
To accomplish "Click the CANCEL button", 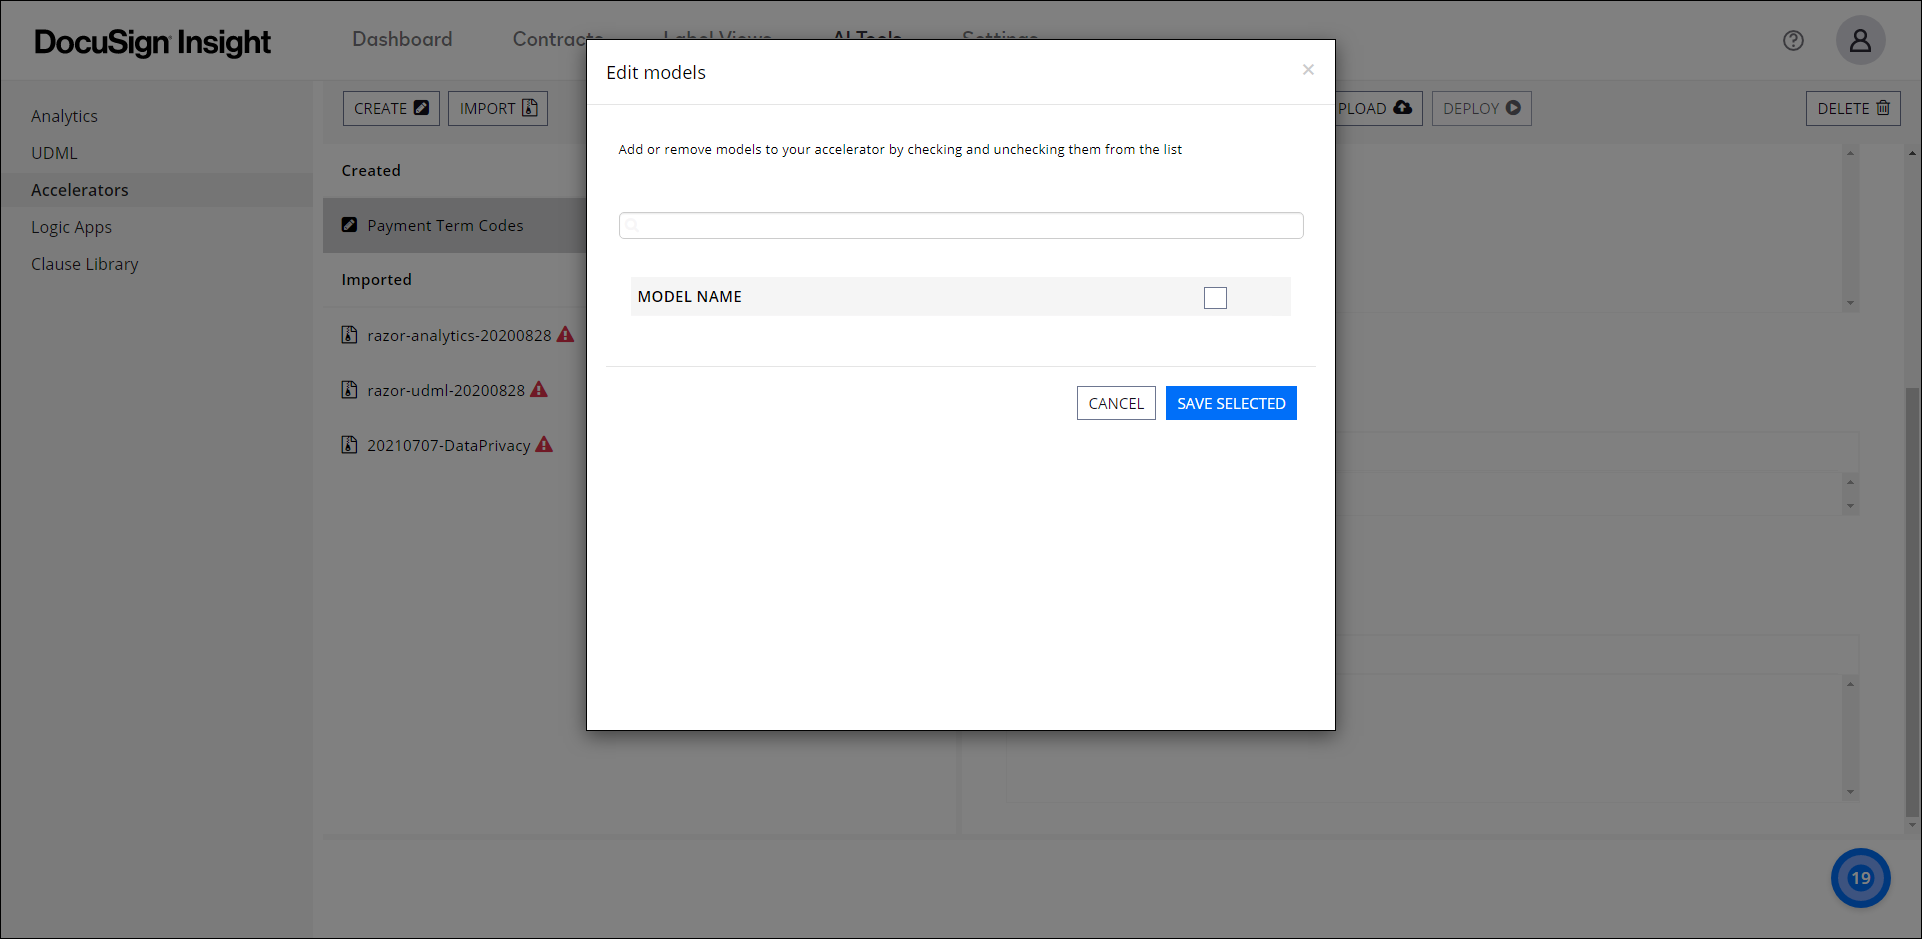I will tap(1116, 403).
